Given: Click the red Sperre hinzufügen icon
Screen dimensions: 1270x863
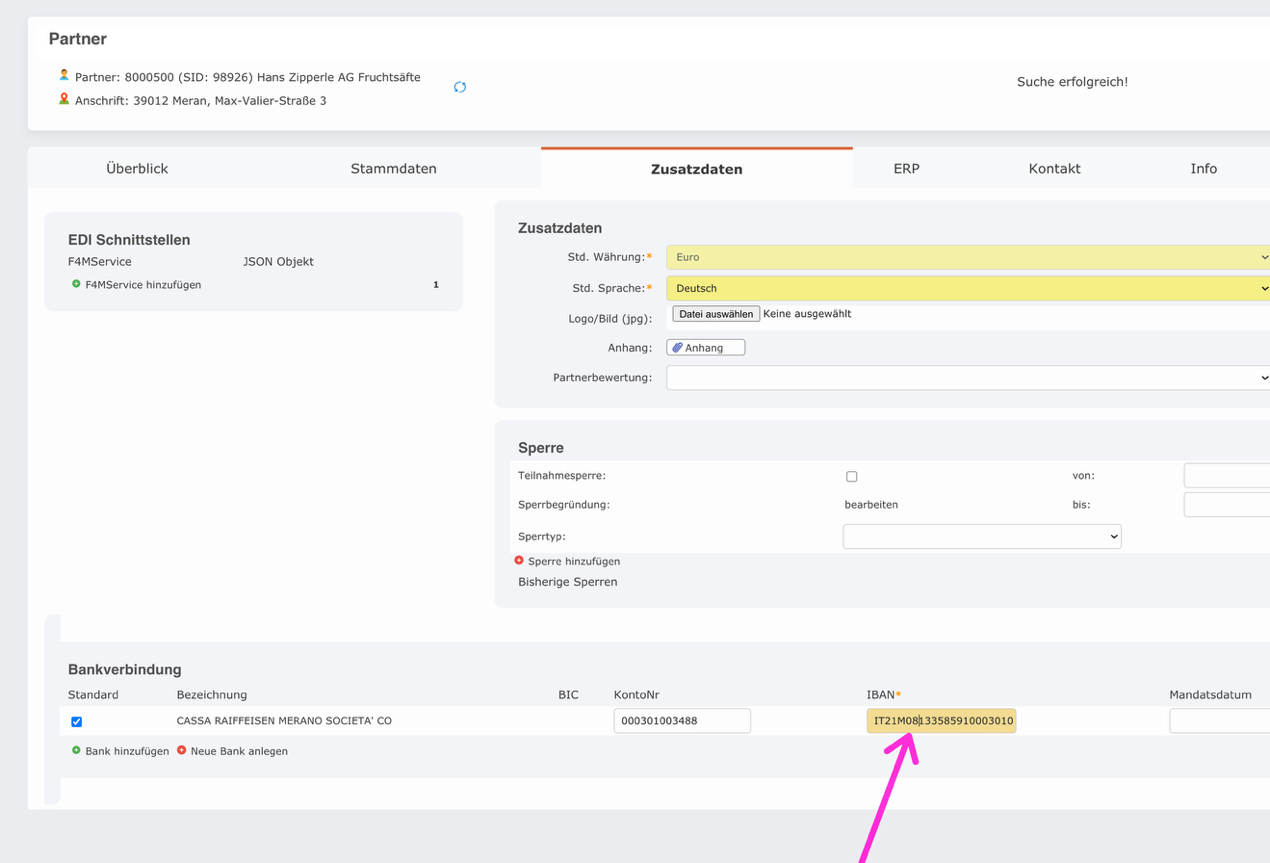Looking at the screenshot, I should coord(519,561).
